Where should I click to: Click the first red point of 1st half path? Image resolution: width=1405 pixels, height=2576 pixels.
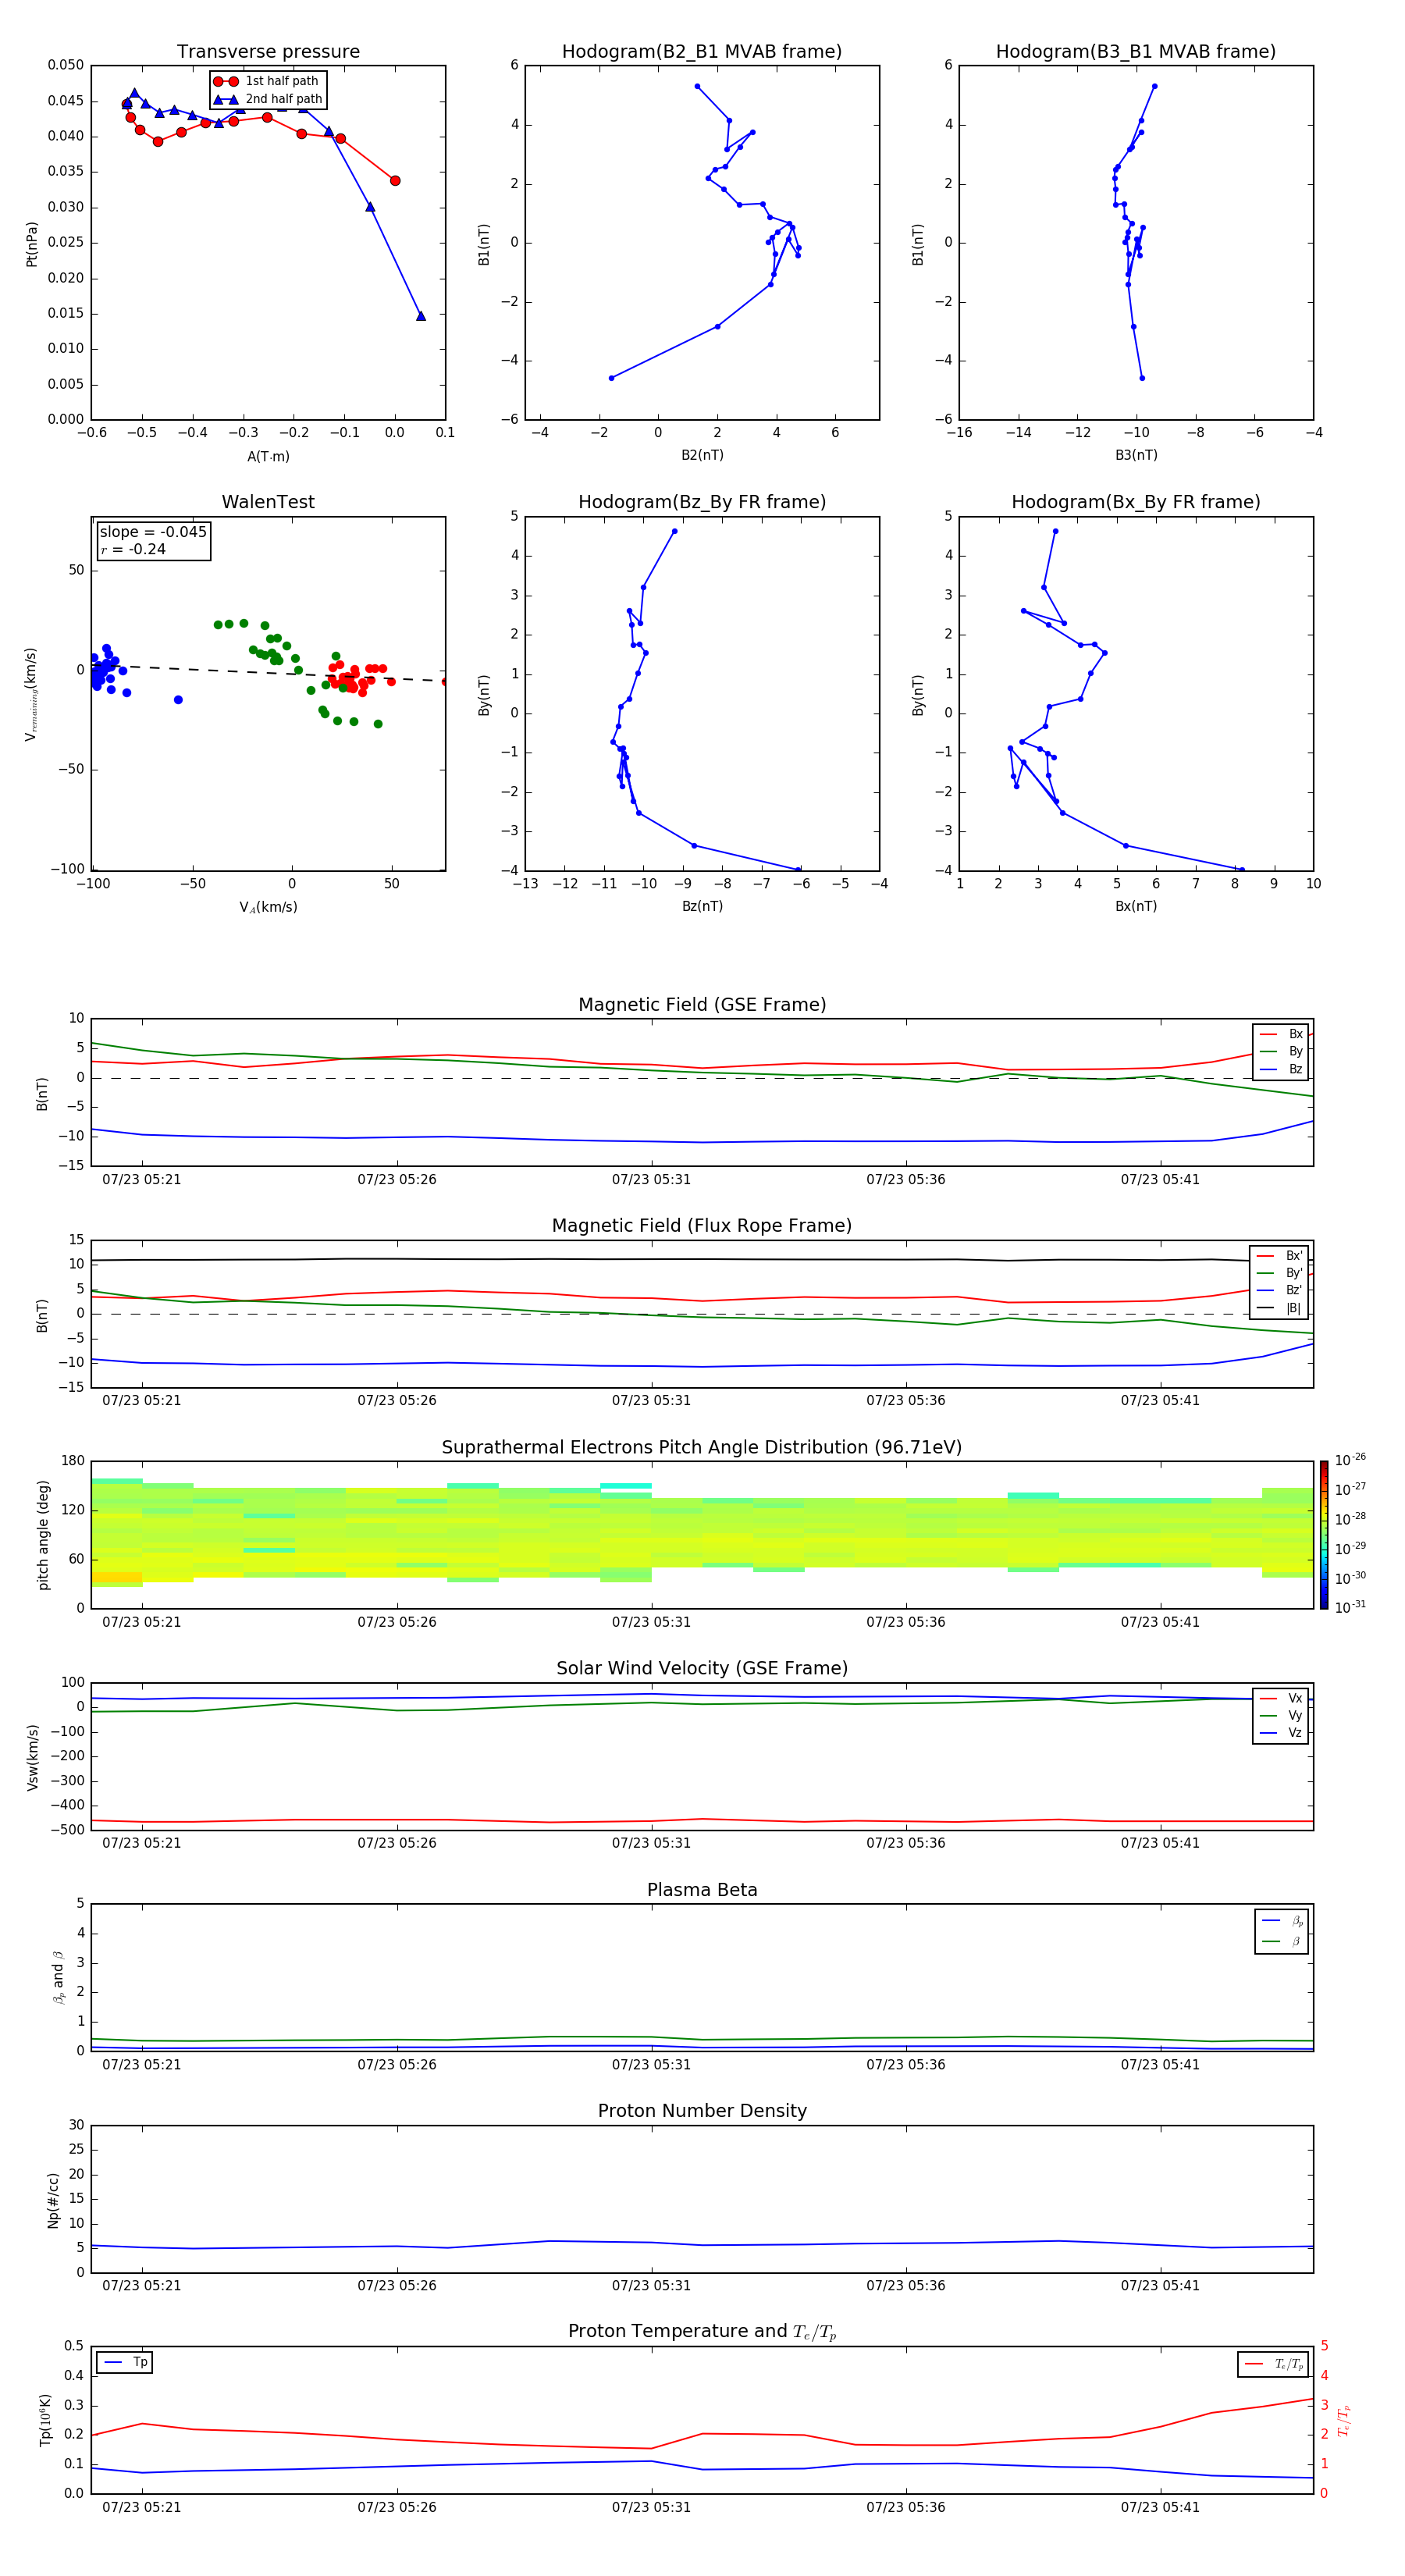point(395,181)
